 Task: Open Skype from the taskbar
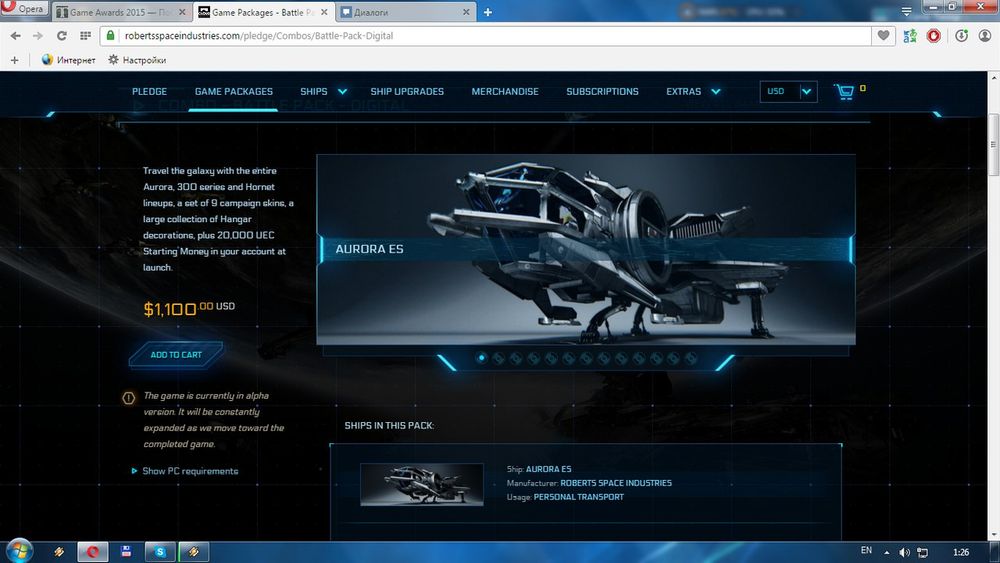coord(159,552)
